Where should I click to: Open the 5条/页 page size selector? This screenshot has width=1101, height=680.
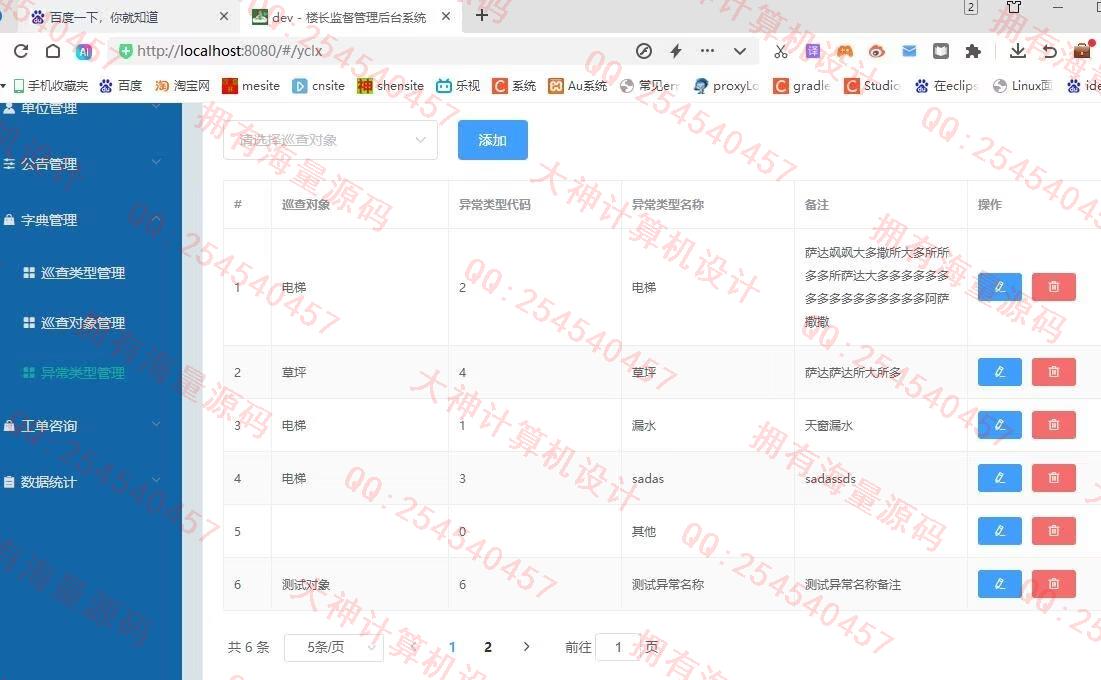pos(334,647)
